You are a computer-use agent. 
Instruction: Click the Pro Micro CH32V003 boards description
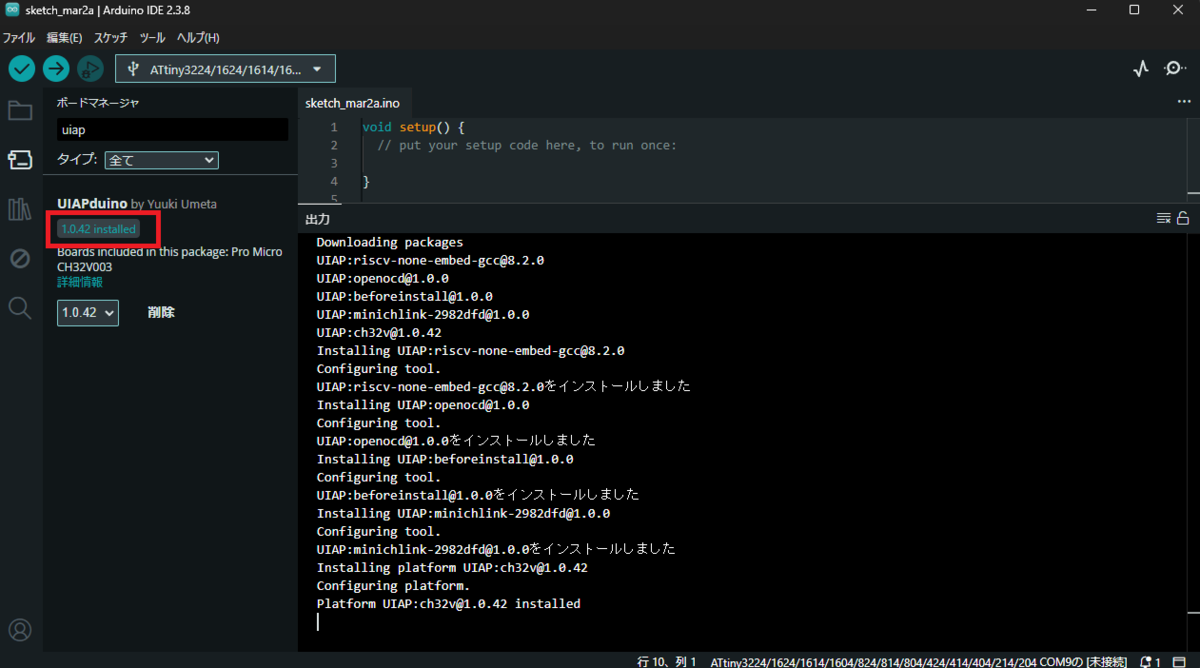point(170,260)
